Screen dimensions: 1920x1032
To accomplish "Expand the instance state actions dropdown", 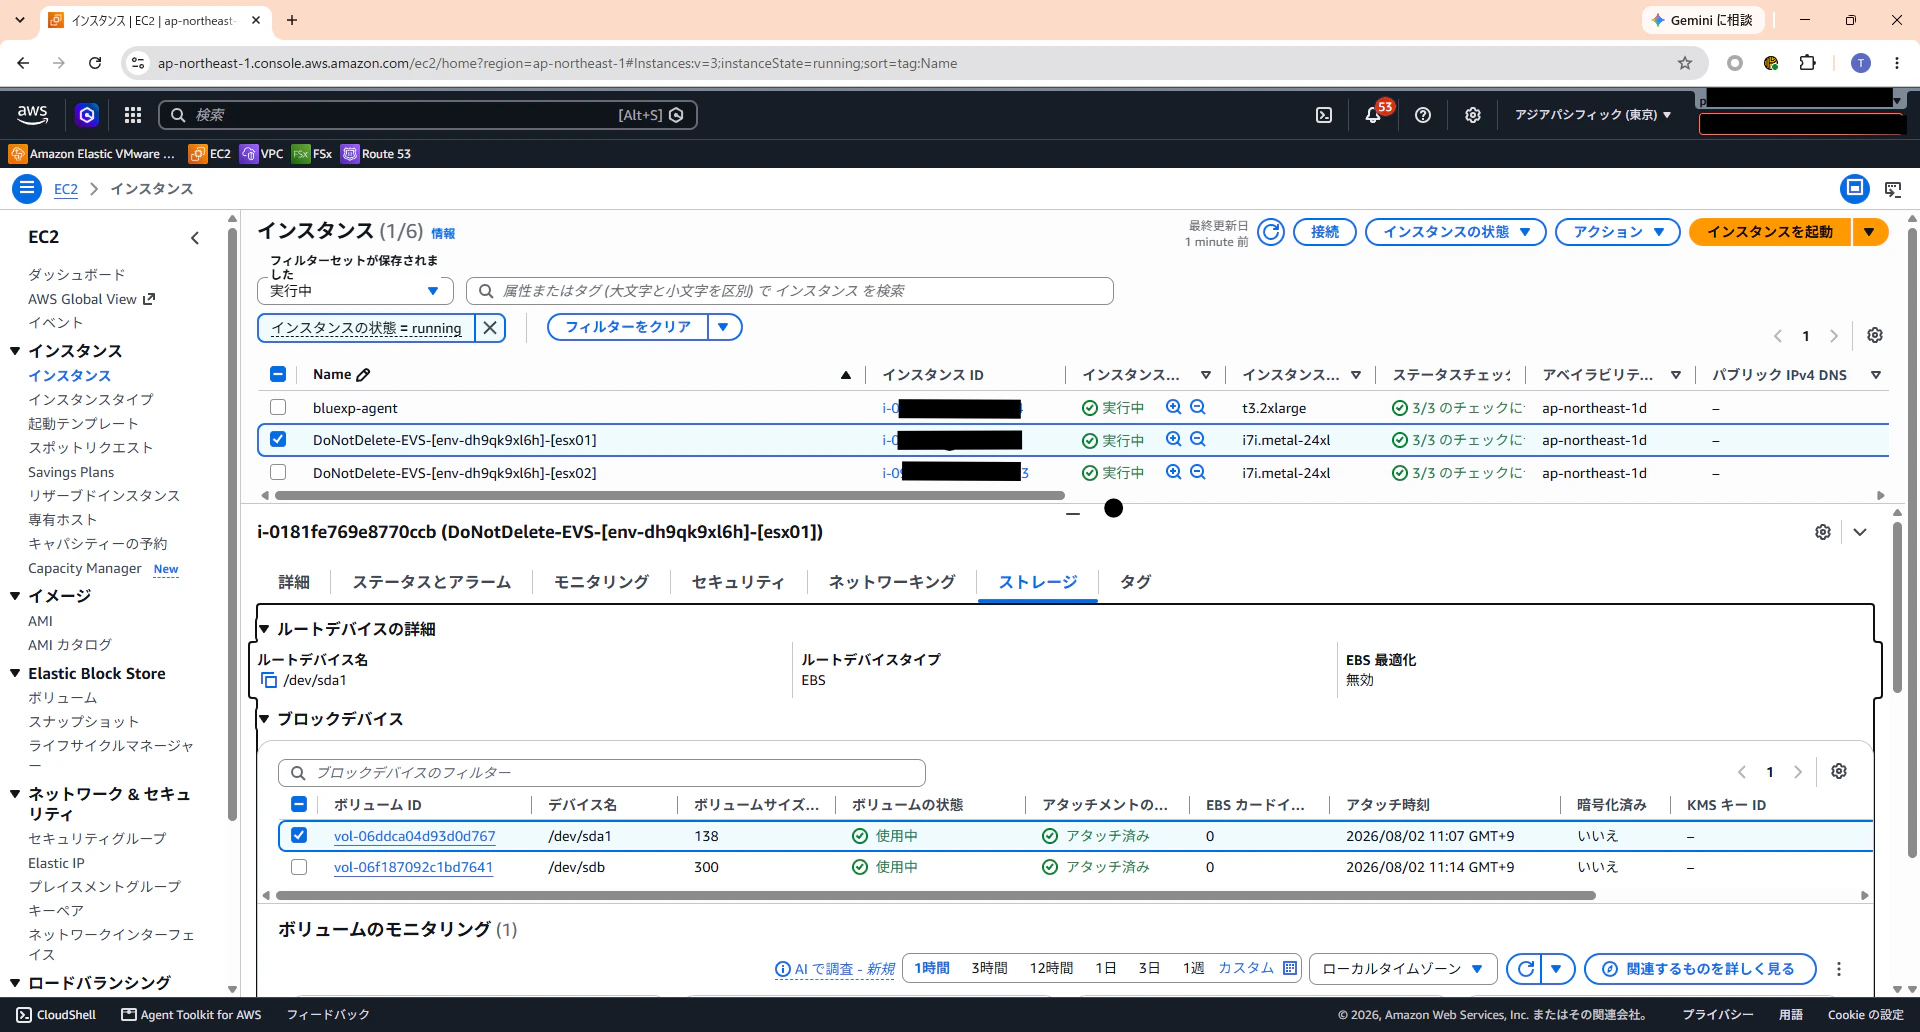I will click(1455, 232).
